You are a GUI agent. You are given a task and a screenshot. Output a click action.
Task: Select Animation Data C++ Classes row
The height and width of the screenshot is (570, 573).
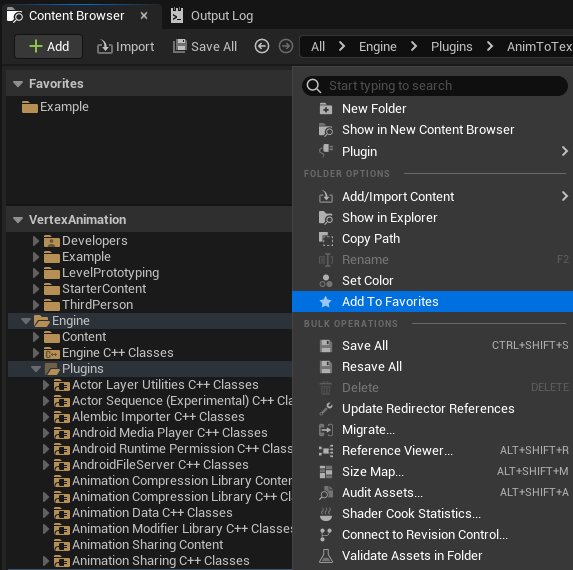tap(149, 513)
